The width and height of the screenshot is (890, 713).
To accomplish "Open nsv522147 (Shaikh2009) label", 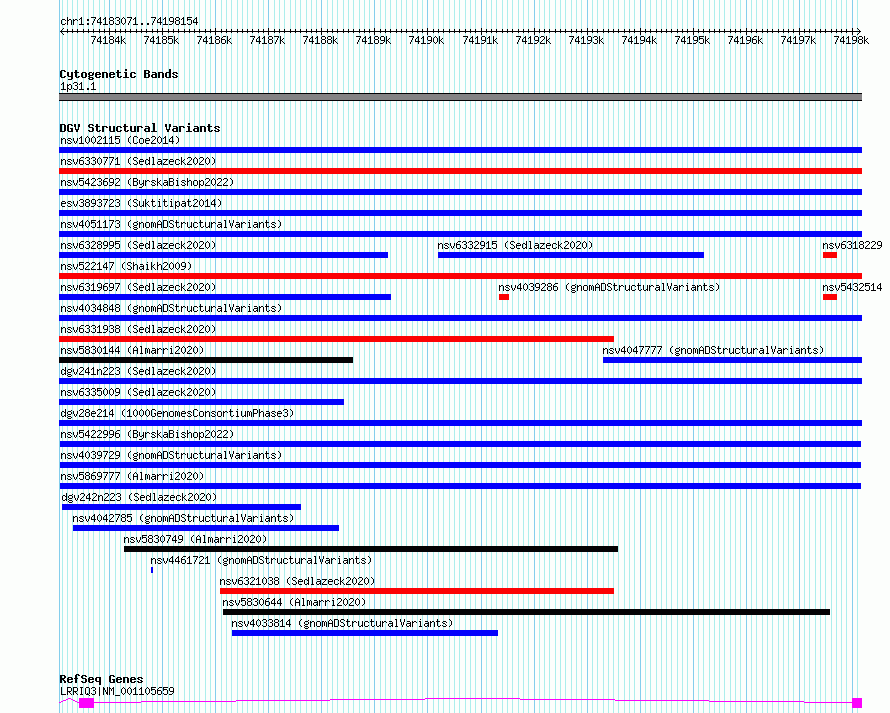I will (126, 266).
